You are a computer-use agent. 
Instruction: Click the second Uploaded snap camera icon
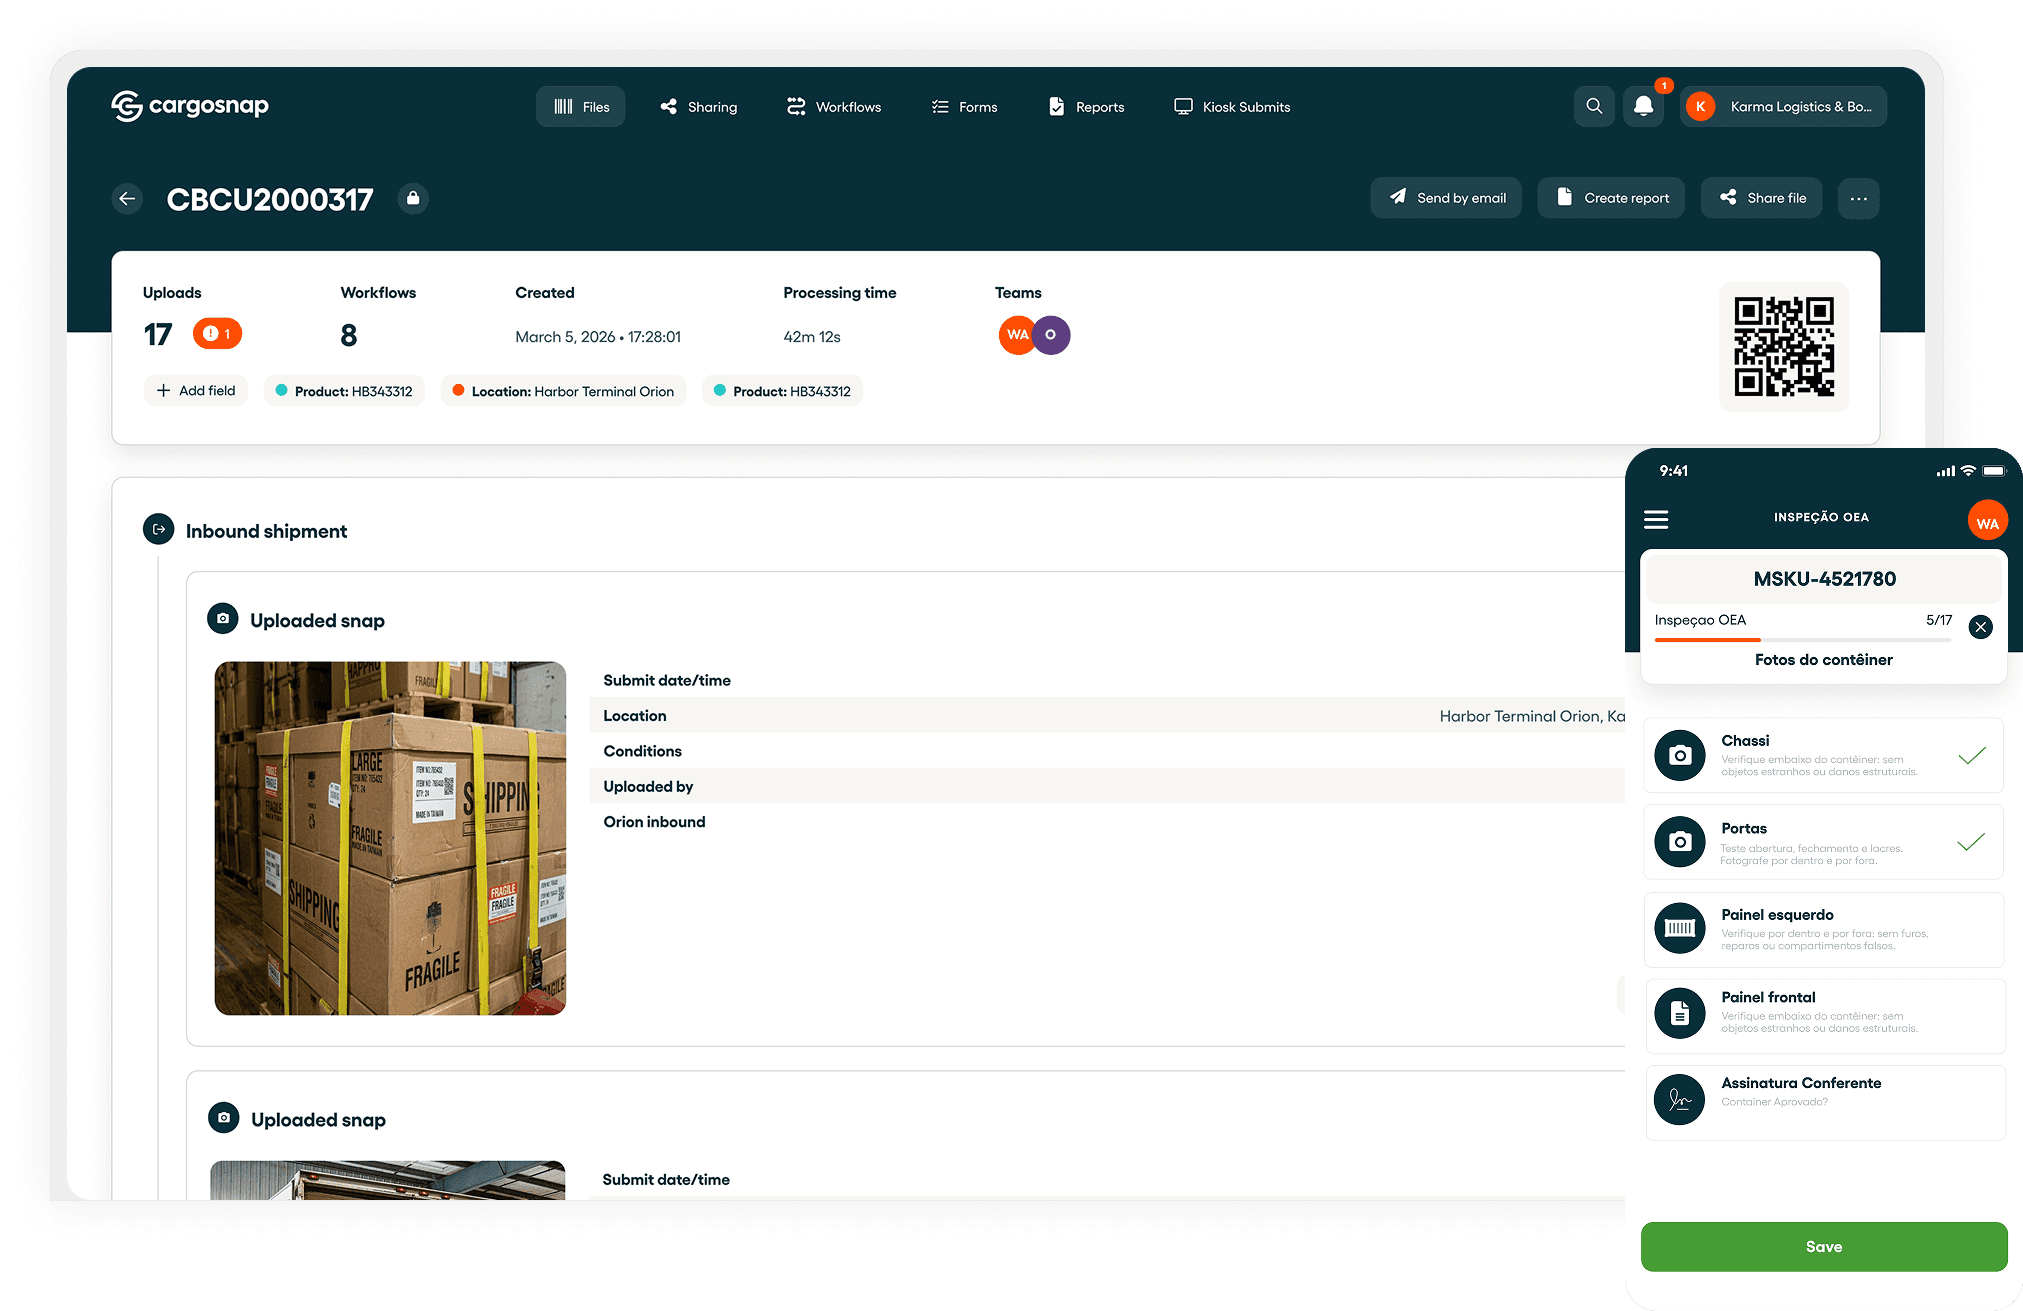(x=223, y=1118)
